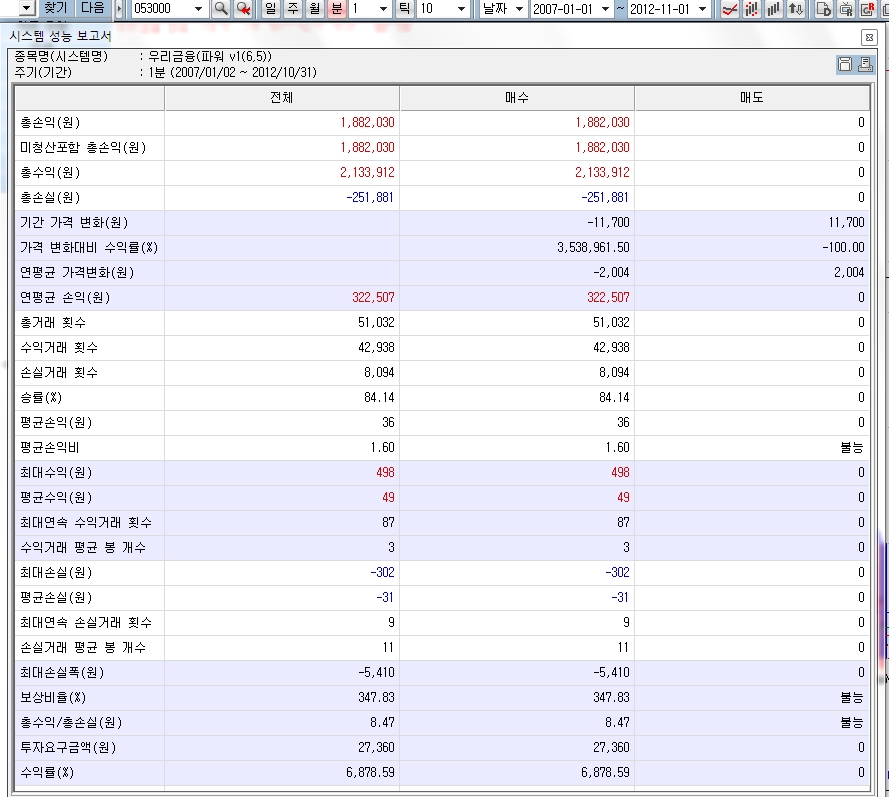889x797 pixels.
Task: Close the 시스템 성능 보고서 panel
Action: click(x=869, y=37)
